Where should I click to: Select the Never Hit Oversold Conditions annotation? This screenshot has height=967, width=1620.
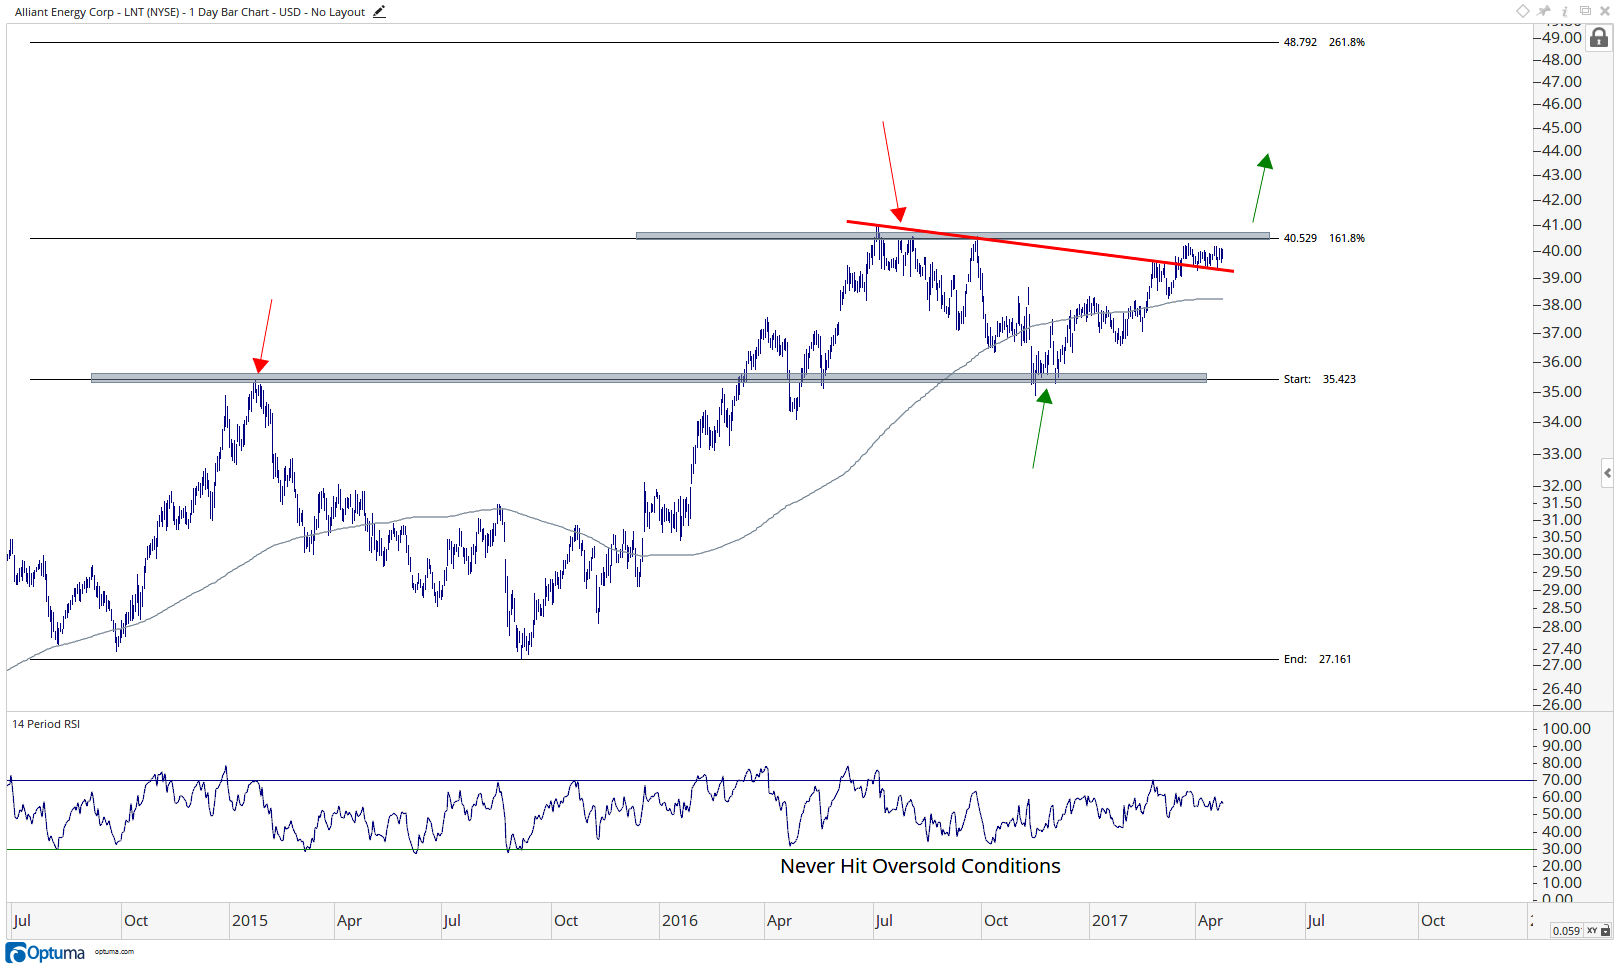point(920,866)
